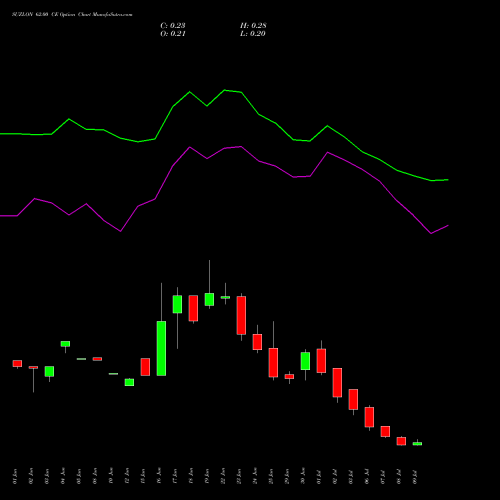Image resolution: width=500 pixels, height=500 pixels.
Task: Click the 19 Jun date label
Action: [x=207, y=476]
